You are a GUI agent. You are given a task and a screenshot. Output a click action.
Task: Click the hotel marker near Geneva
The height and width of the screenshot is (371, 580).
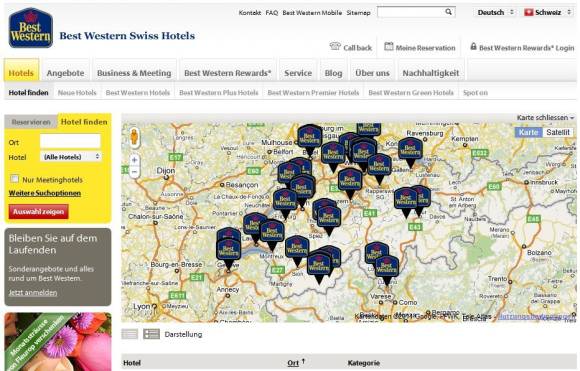229,253
